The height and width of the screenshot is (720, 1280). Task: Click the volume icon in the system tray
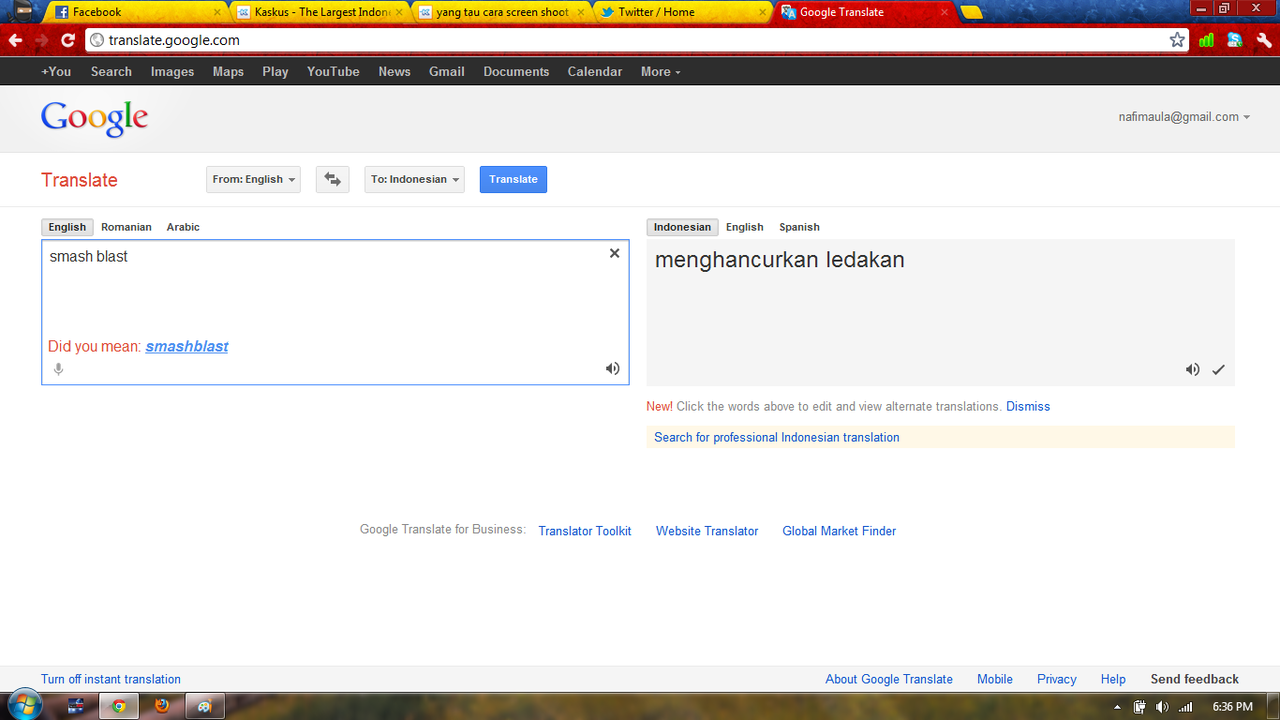1162,707
